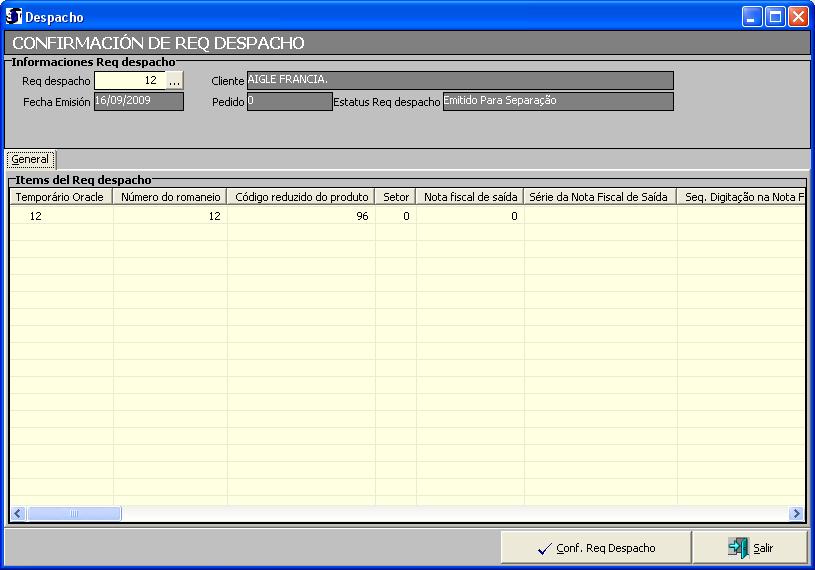The width and height of the screenshot is (815, 570).
Task: Click the horizontal scrollbar right arrow
Action: [x=796, y=514]
